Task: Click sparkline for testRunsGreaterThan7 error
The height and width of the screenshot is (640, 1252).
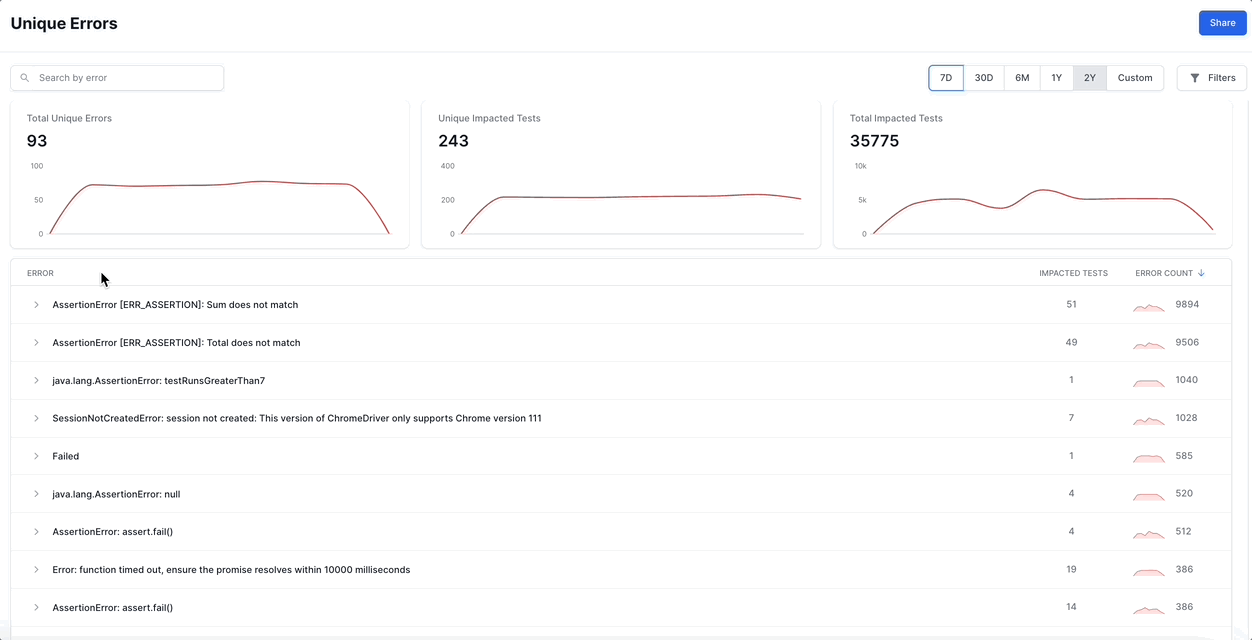Action: point(1148,382)
